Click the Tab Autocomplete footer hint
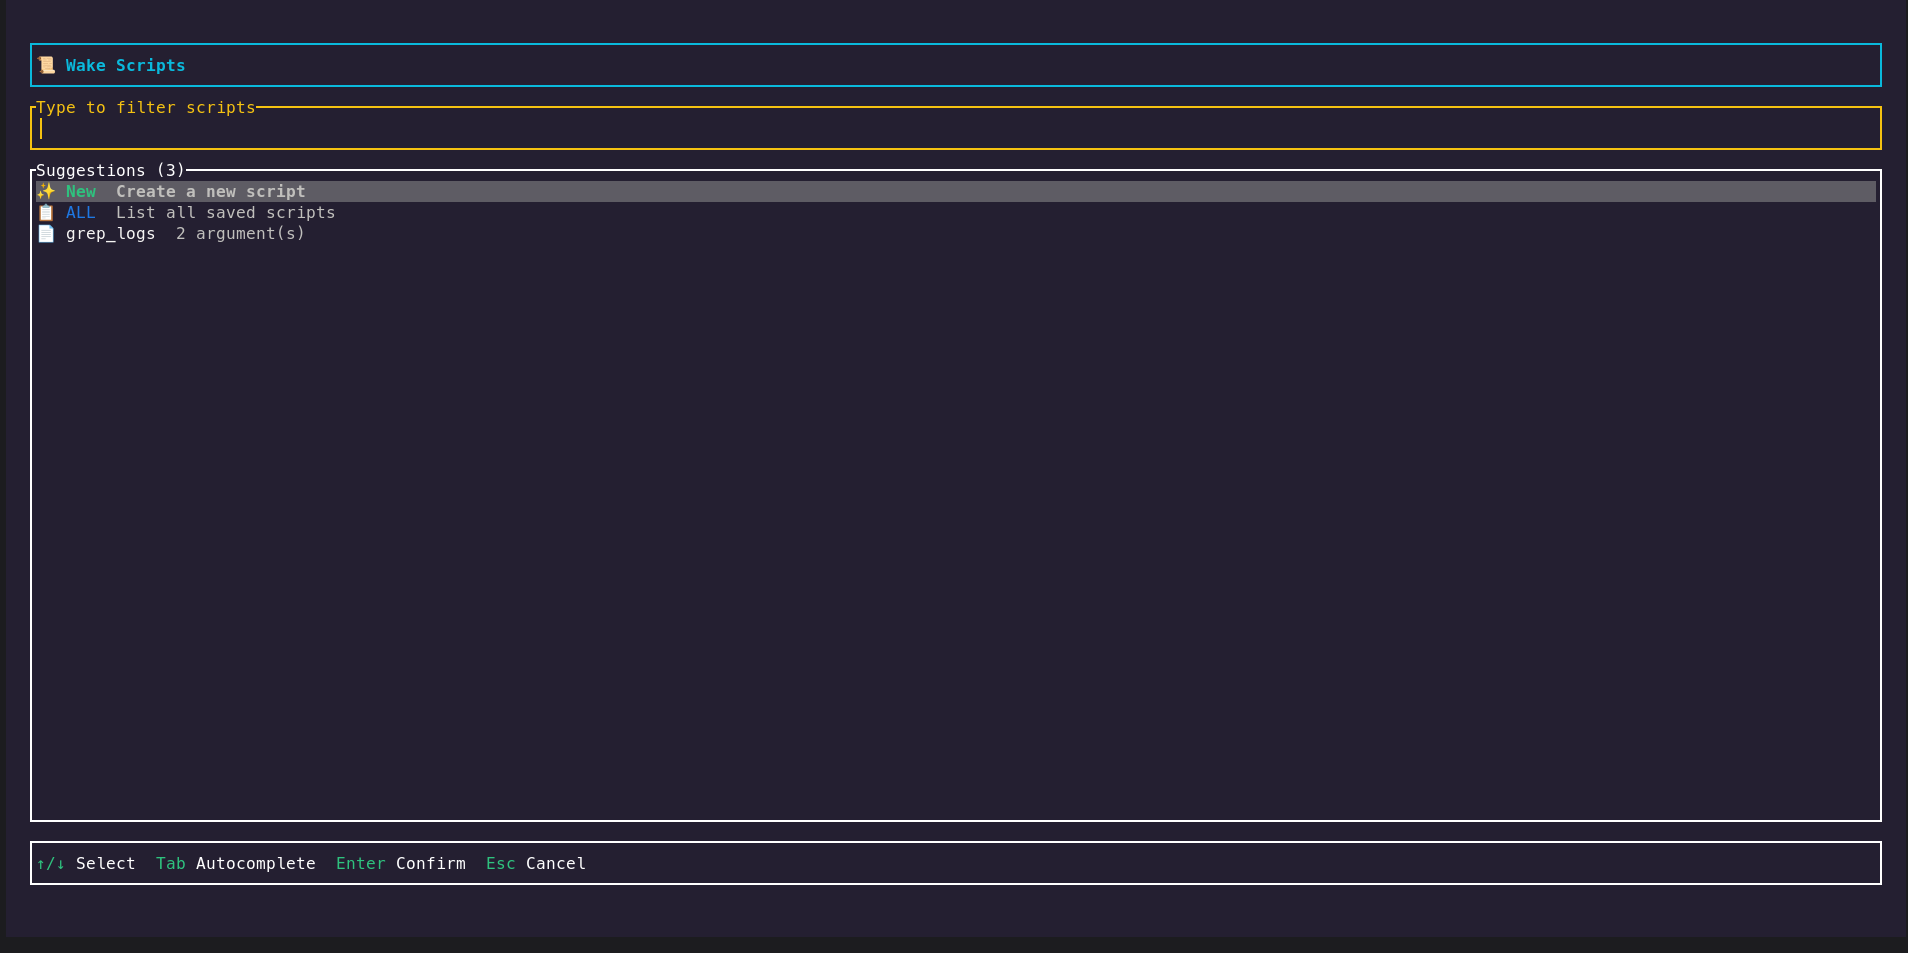Image resolution: width=1908 pixels, height=953 pixels. 236,863
